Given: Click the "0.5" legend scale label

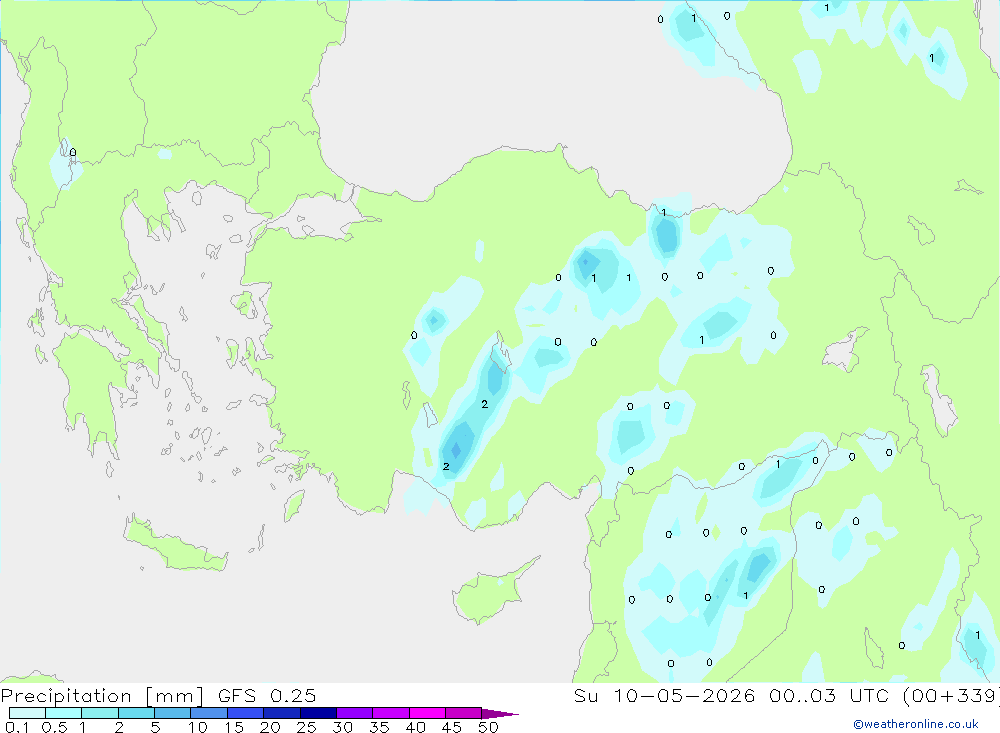Looking at the screenshot, I should click(55, 727).
